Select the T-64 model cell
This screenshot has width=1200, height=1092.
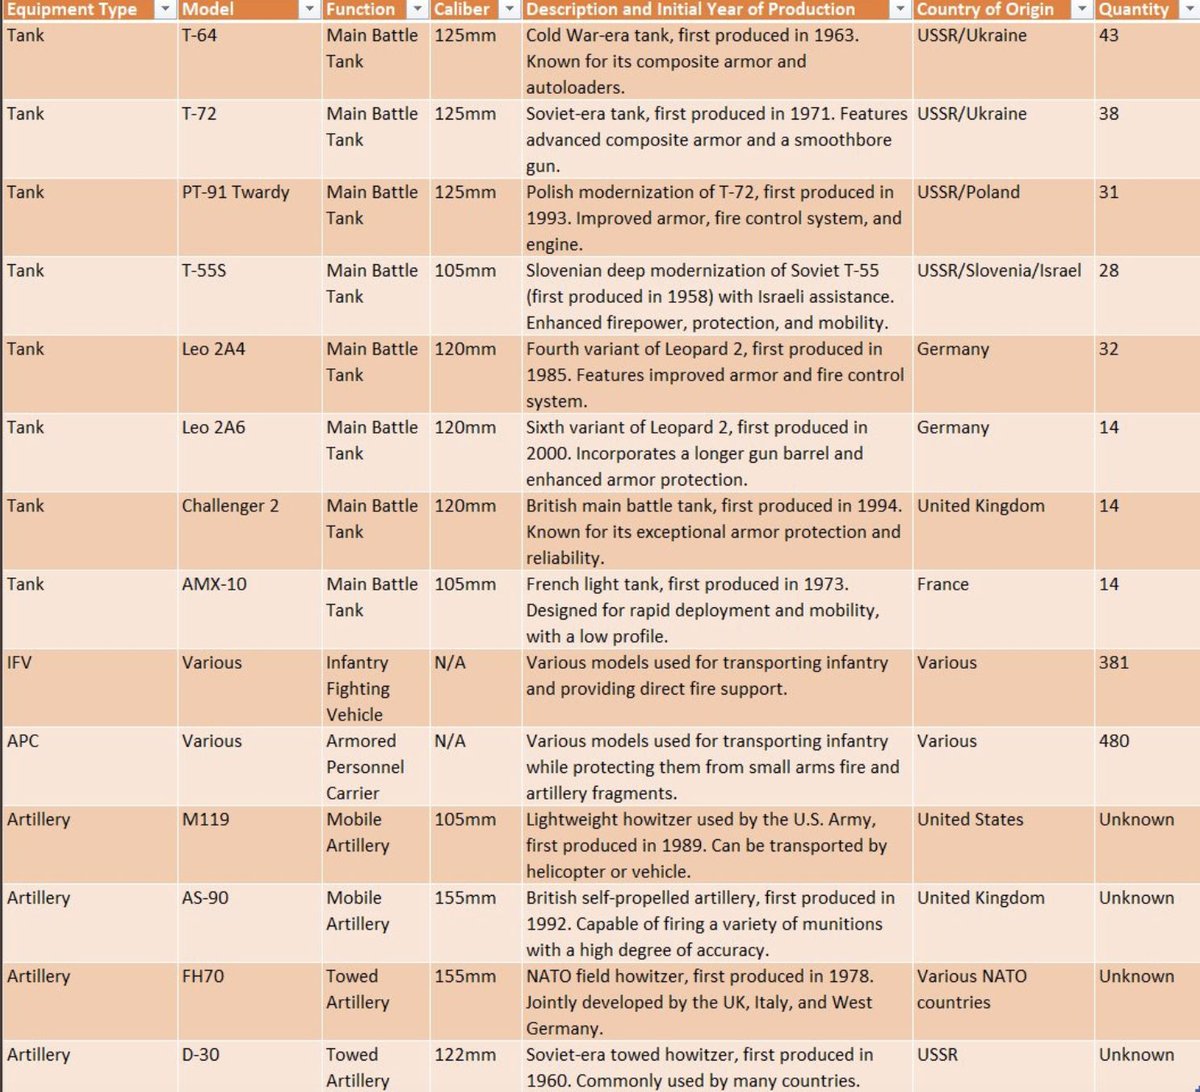[250, 61]
